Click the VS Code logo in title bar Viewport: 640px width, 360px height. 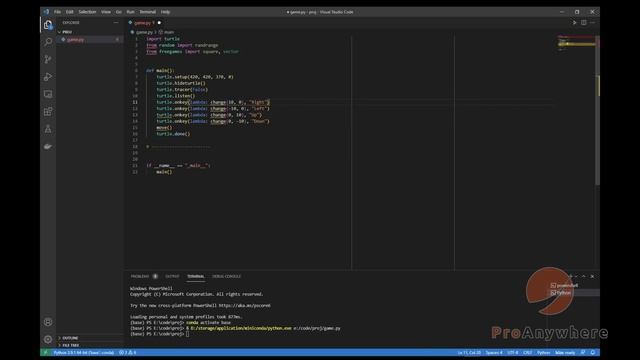[46, 12]
